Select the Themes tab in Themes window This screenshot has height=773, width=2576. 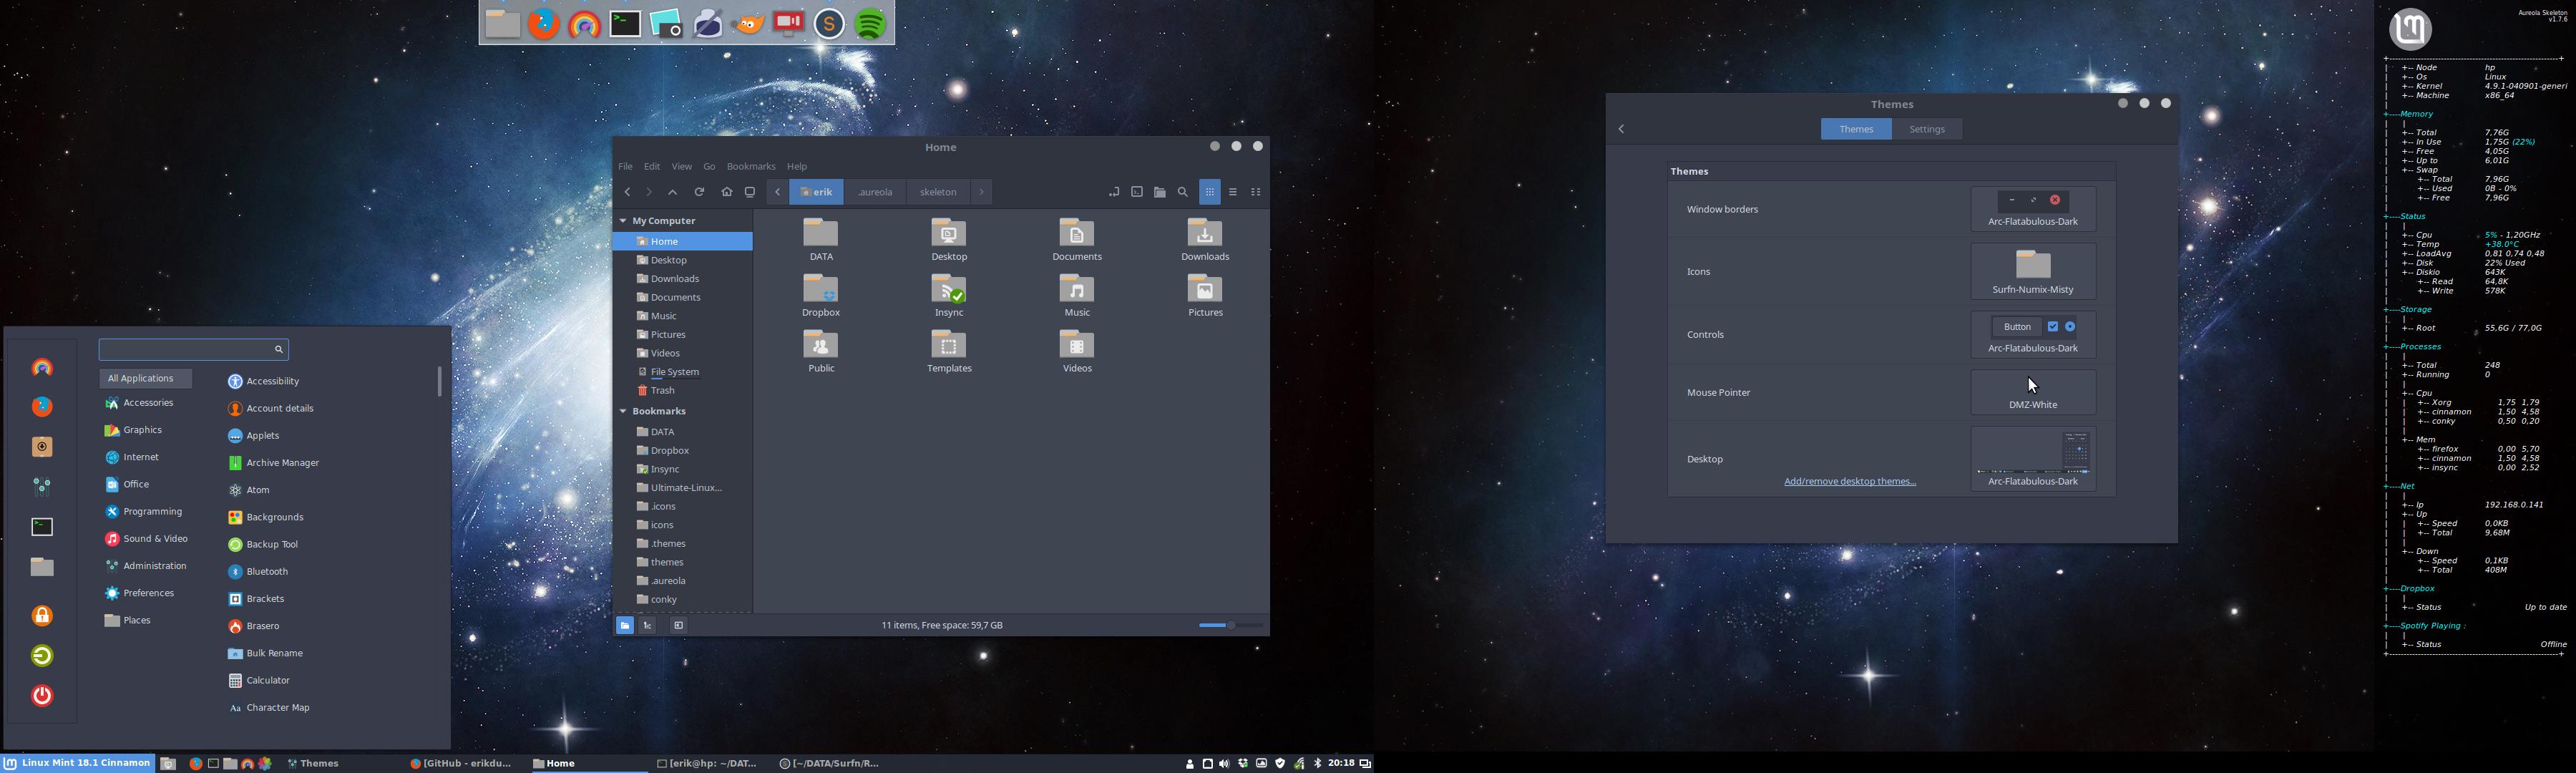pos(1856,130)
